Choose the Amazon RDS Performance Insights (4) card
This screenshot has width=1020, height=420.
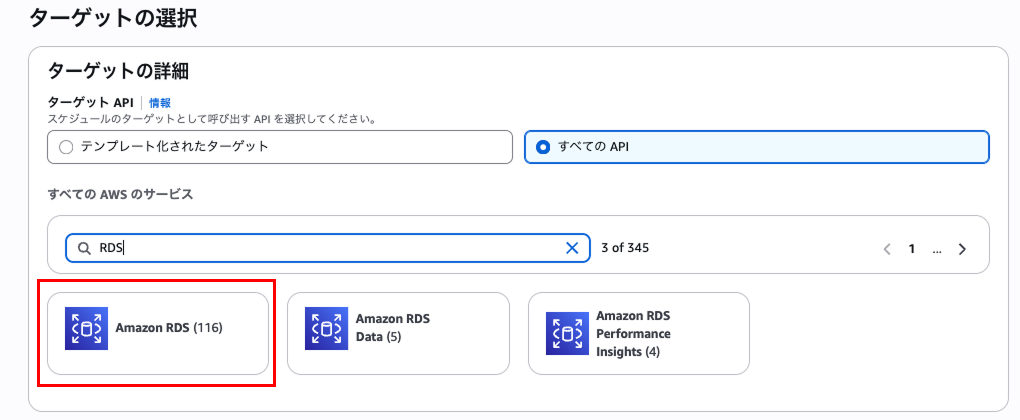tap(639, 334)
